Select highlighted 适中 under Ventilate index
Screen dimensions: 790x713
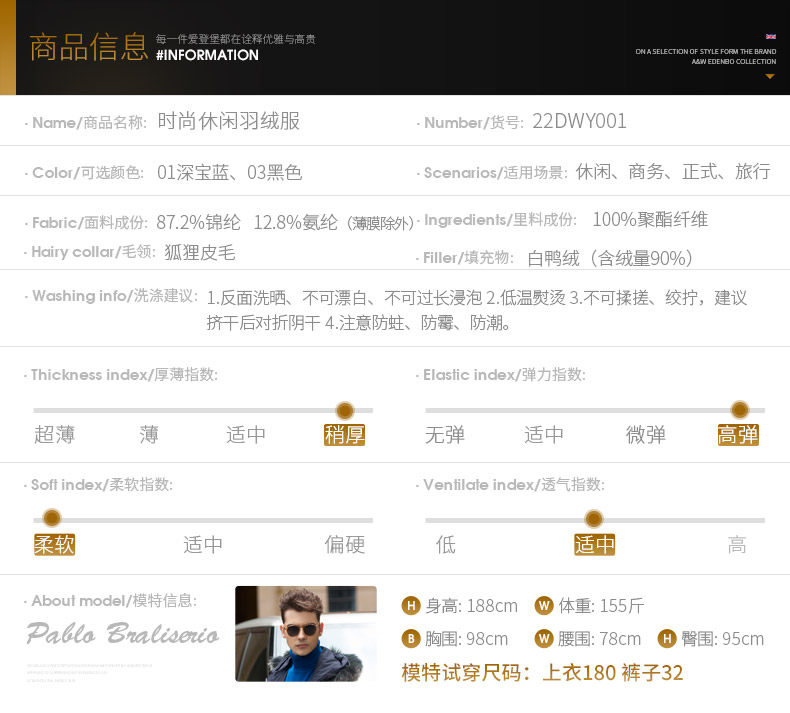pos(595,545)
